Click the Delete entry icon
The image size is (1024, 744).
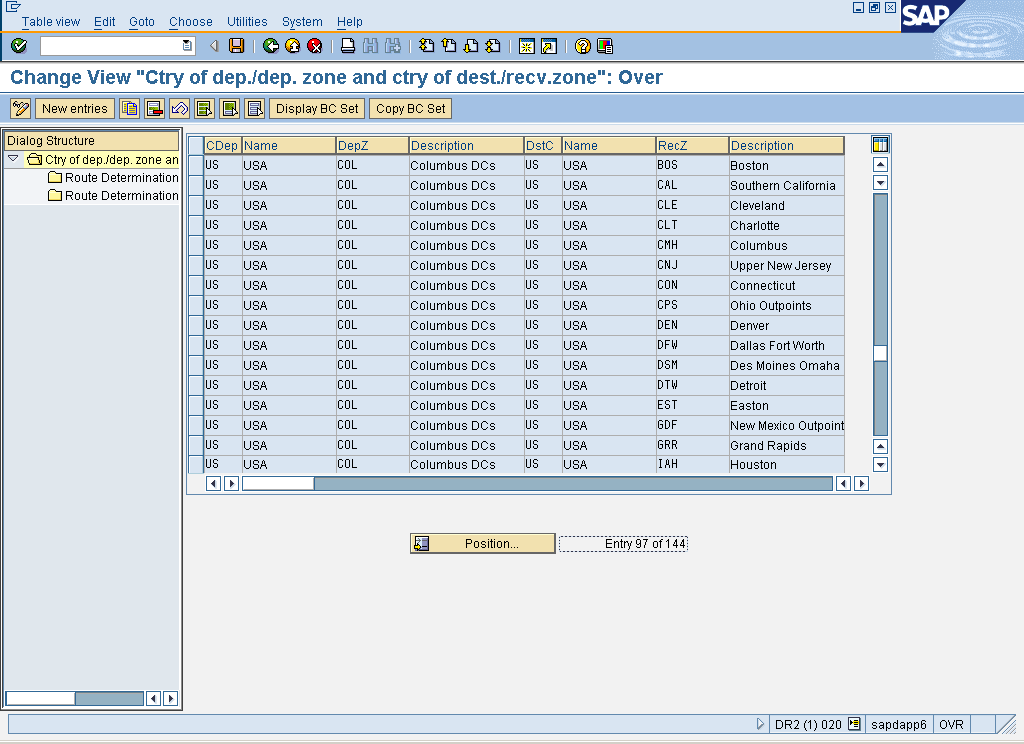[x=154, y=108]
